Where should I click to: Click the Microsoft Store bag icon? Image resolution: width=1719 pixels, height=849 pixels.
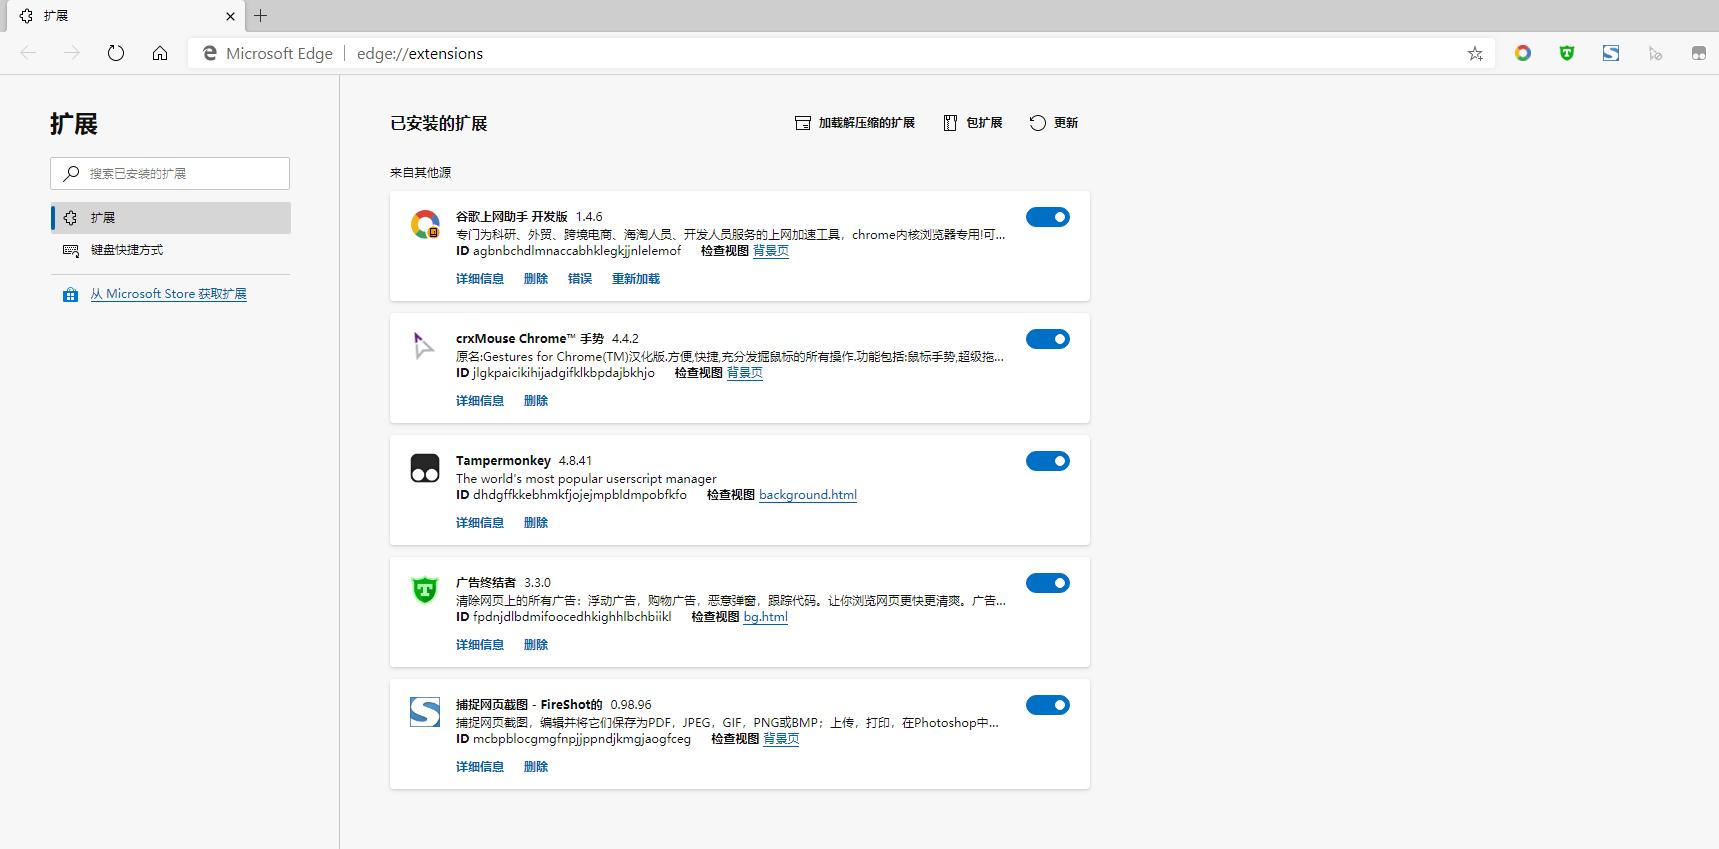[70, 295]
